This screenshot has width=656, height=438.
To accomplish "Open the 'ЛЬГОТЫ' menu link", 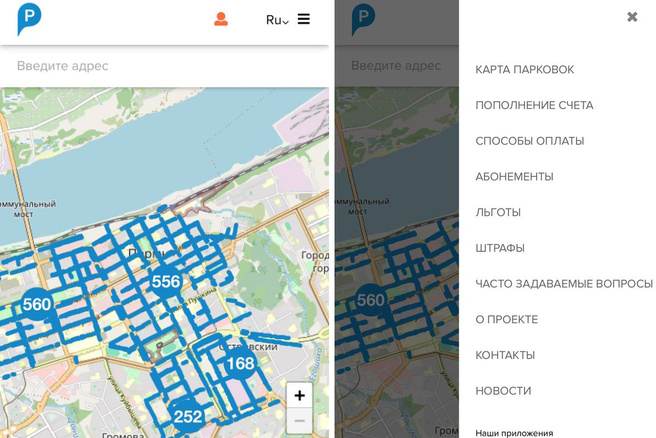I will point(498,213).
